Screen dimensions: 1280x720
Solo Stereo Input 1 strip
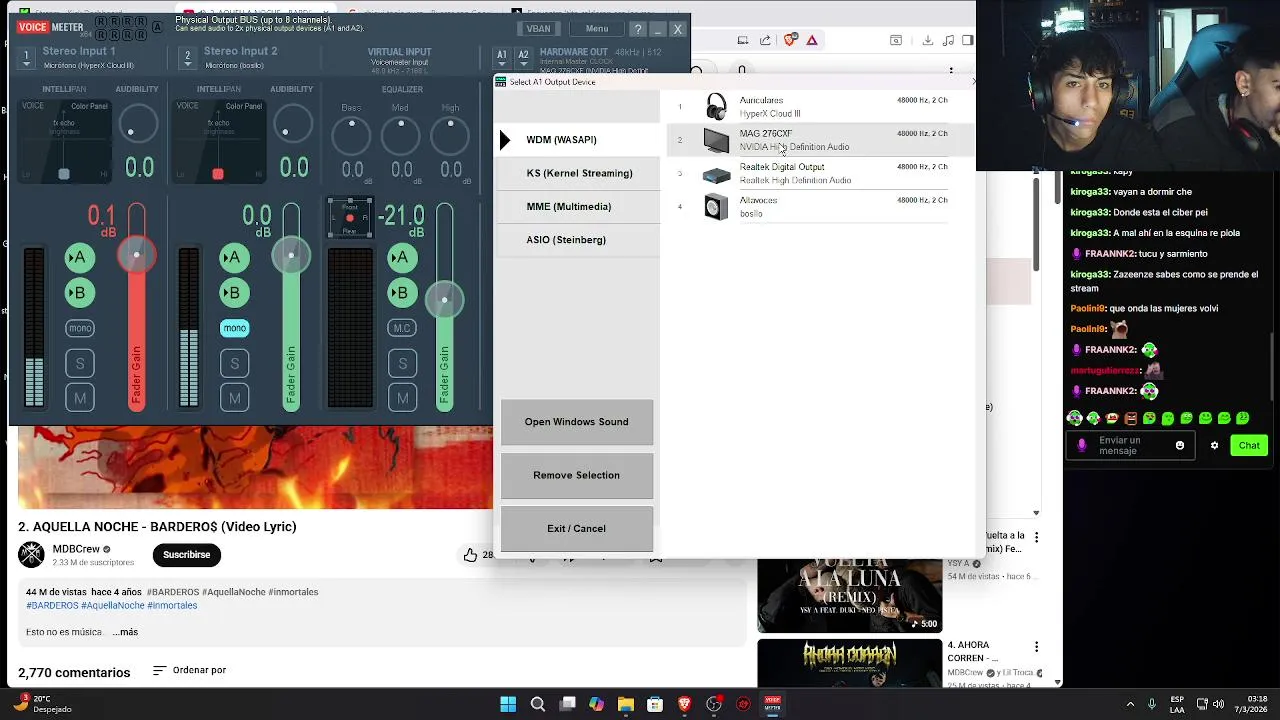80,364
